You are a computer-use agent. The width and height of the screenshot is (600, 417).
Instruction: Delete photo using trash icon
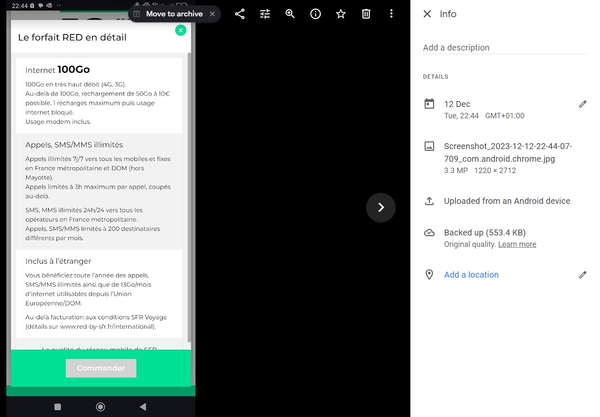[x=366, y=14]
